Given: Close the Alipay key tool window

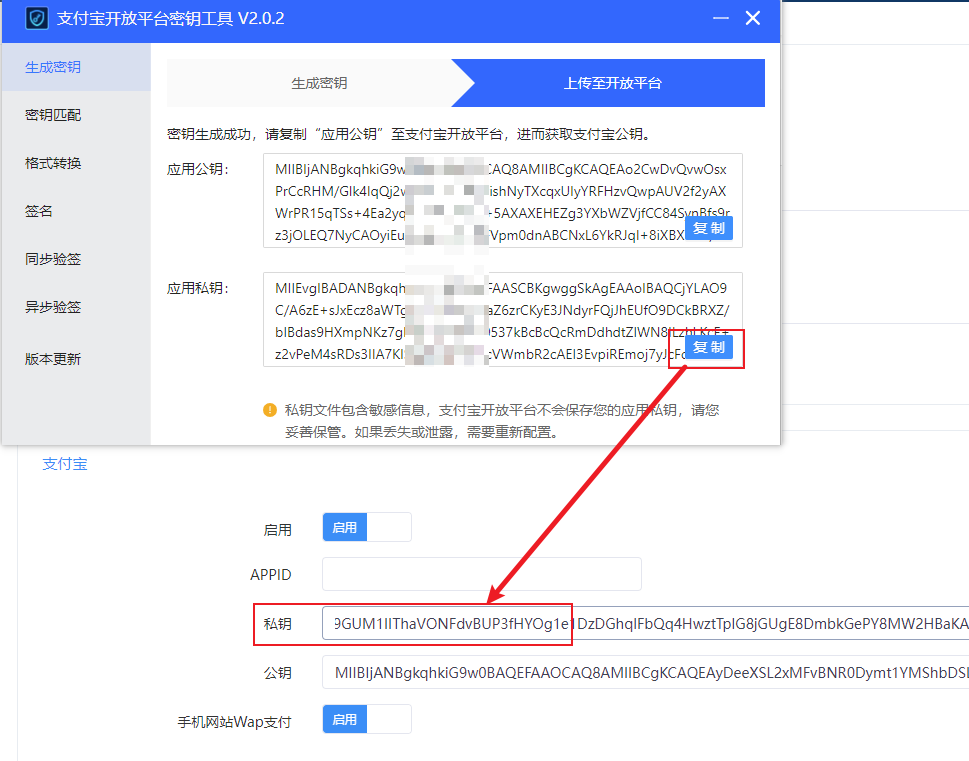Looking at the screenshot, I should click(x=753, y=19).
